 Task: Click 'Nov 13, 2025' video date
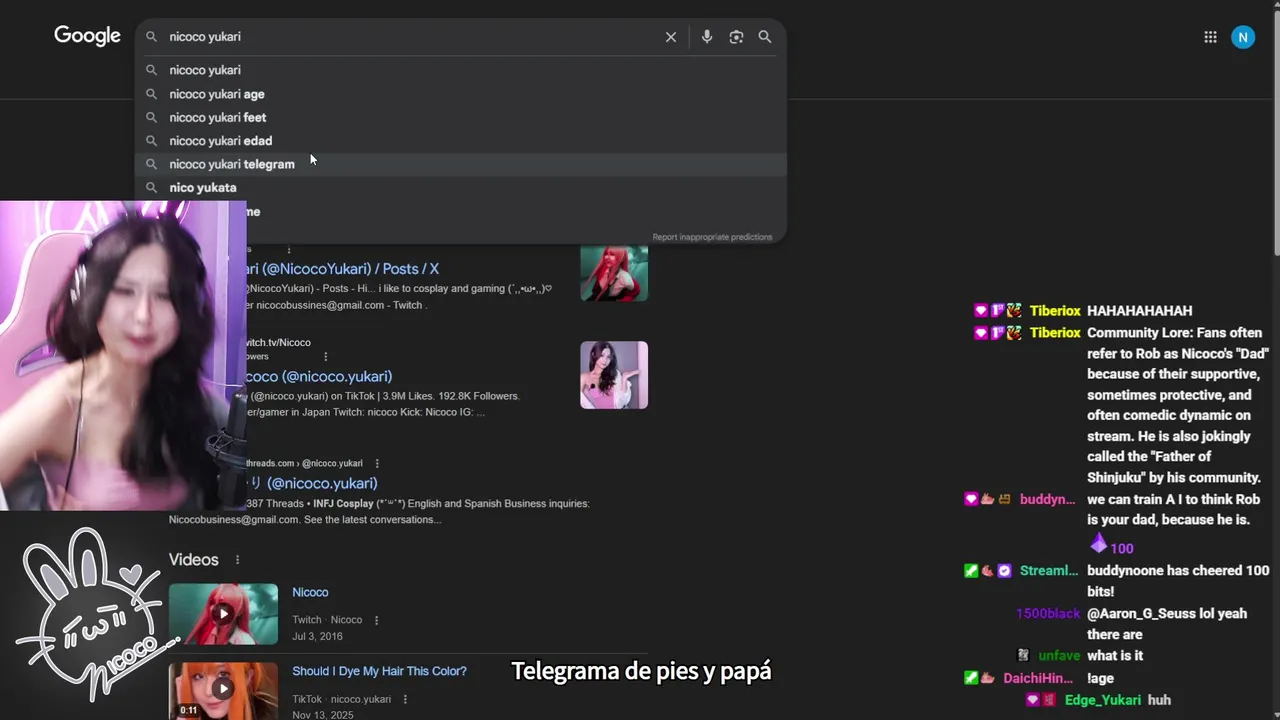(x=322, y=716)
